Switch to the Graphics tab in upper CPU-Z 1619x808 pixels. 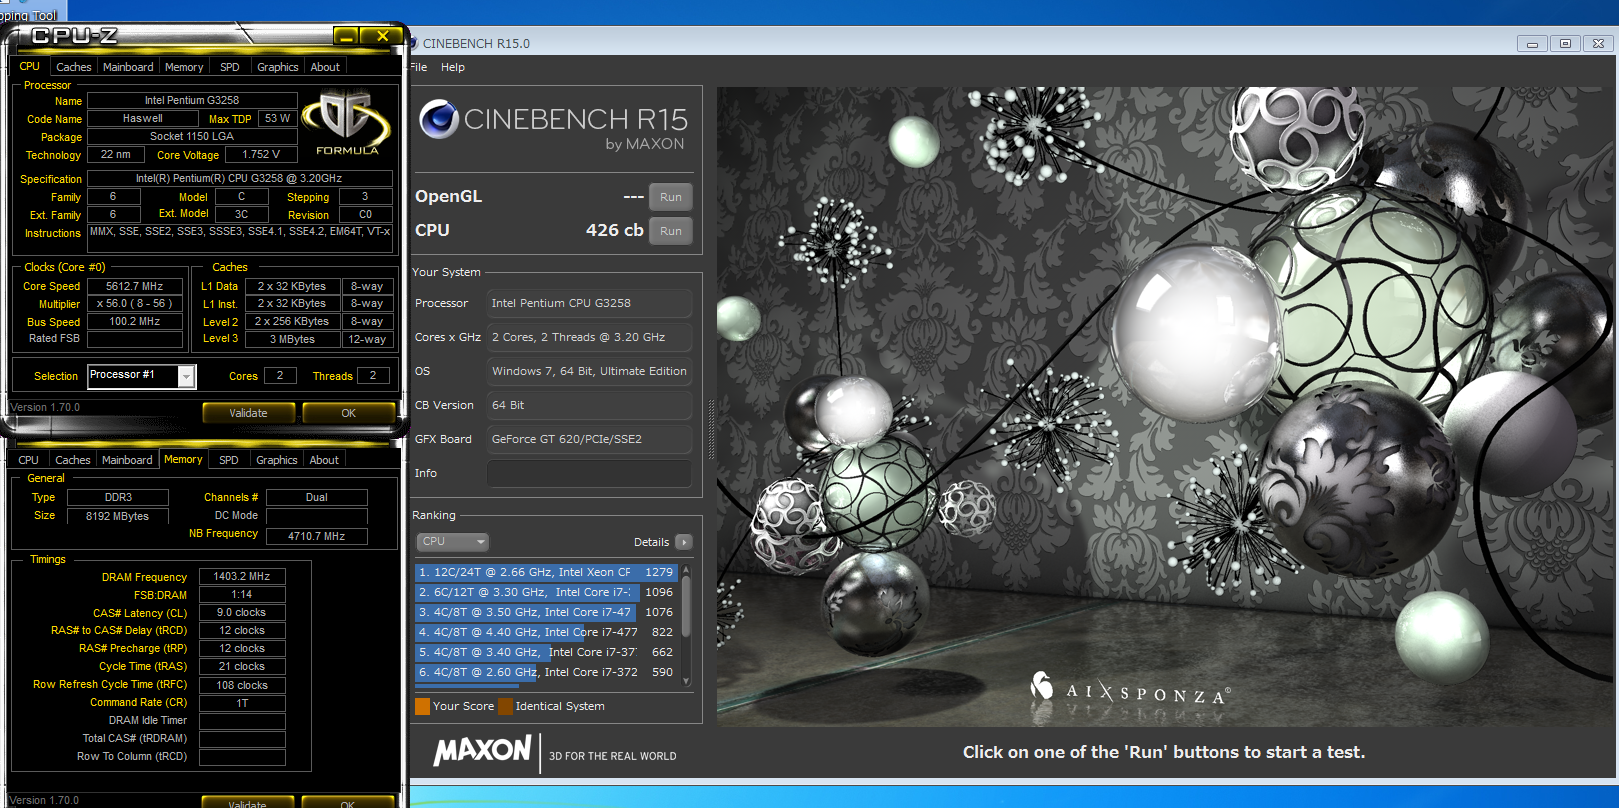pyautogui.click(x=278, y=67)
